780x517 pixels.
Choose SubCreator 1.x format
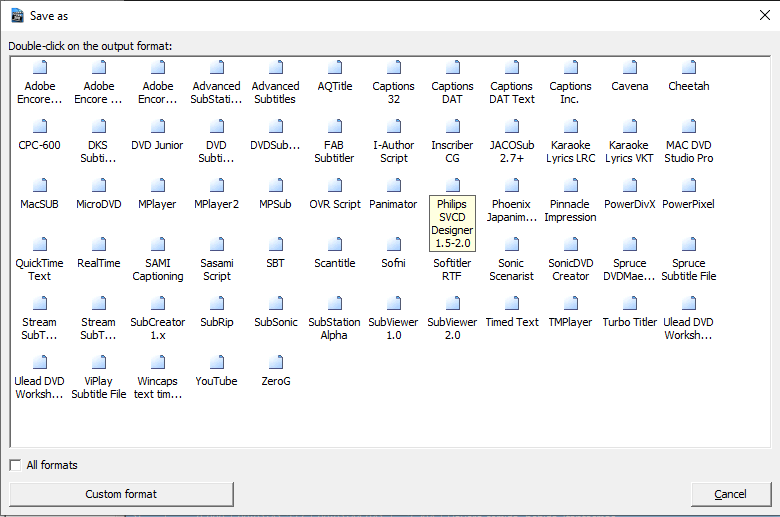157,319
